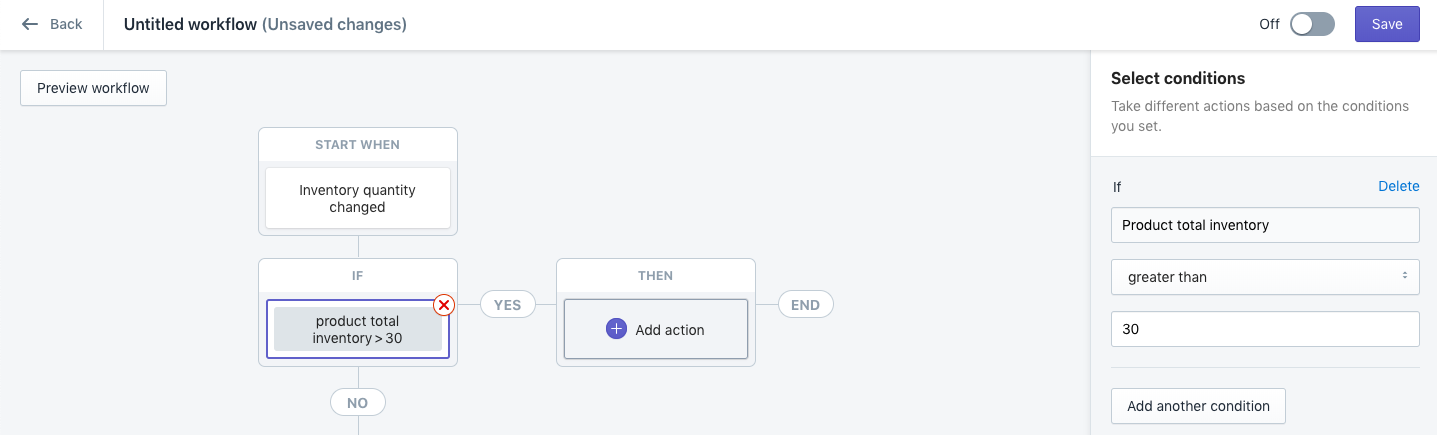Image resolution: width=1437 pixels, height=435 pixels.
Task: Remove condition with red X icon
Action: [444, 305]
